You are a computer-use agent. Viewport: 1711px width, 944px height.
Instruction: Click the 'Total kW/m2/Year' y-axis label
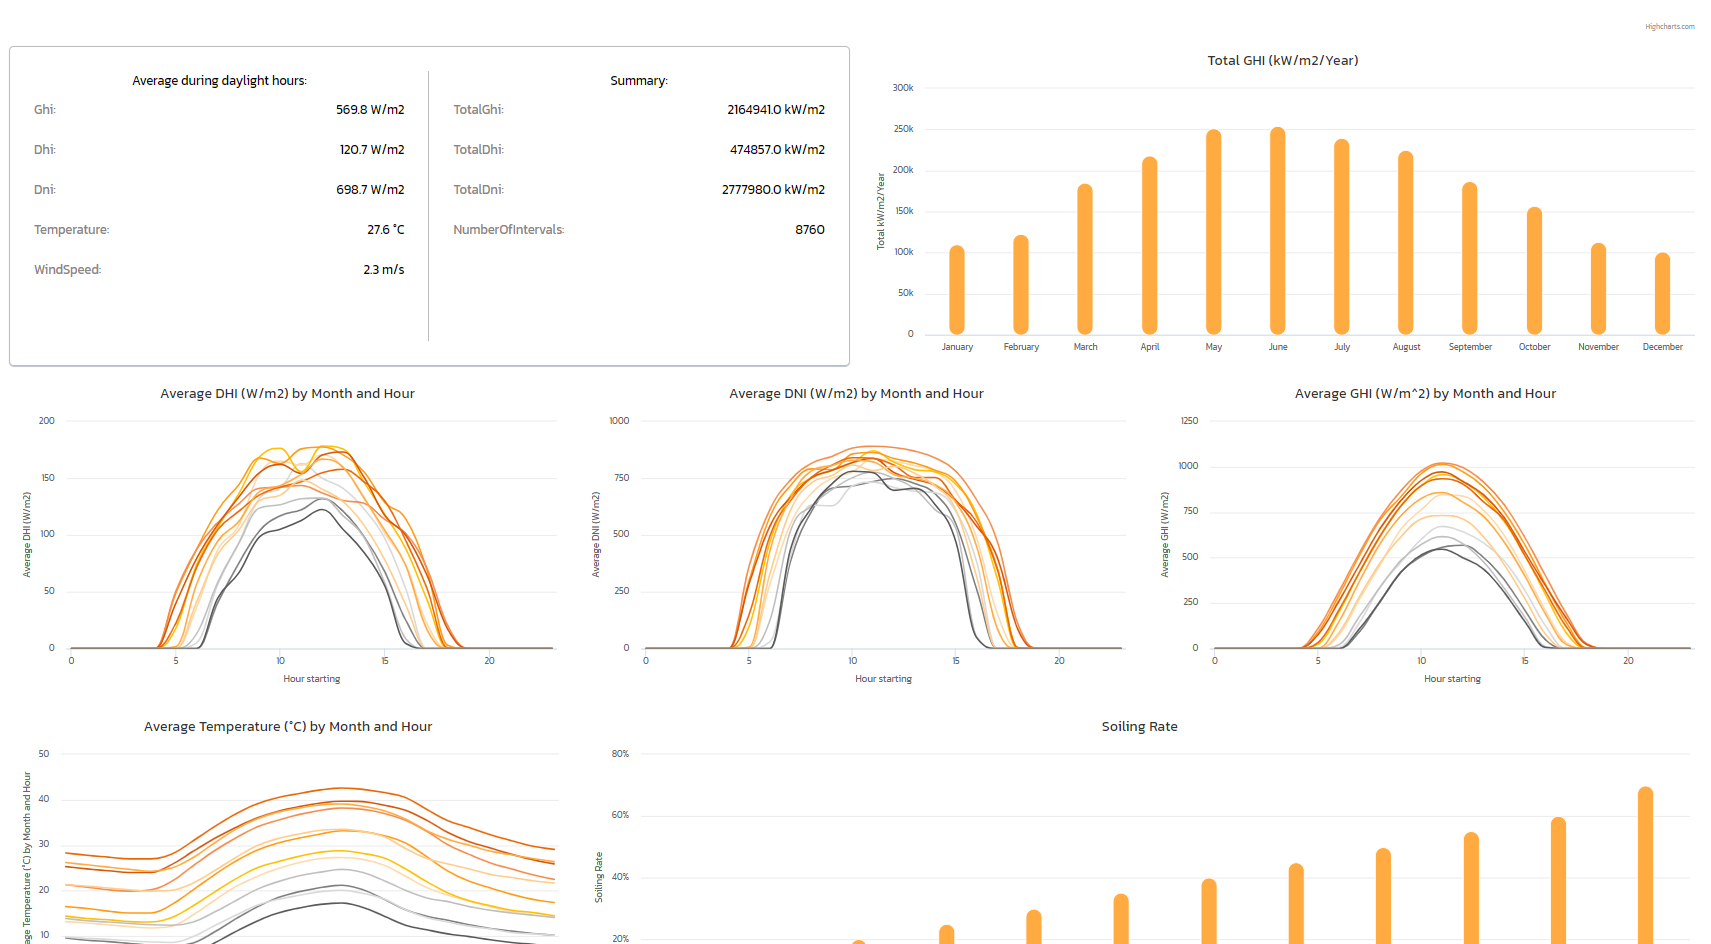tap(881, 211)
